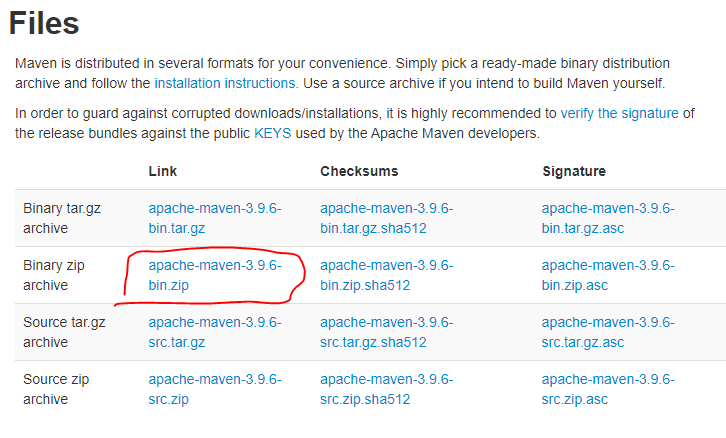This screenshot has height=438, width=726.
Task: Click the Link column header
Action: click(x=163, y=171)
